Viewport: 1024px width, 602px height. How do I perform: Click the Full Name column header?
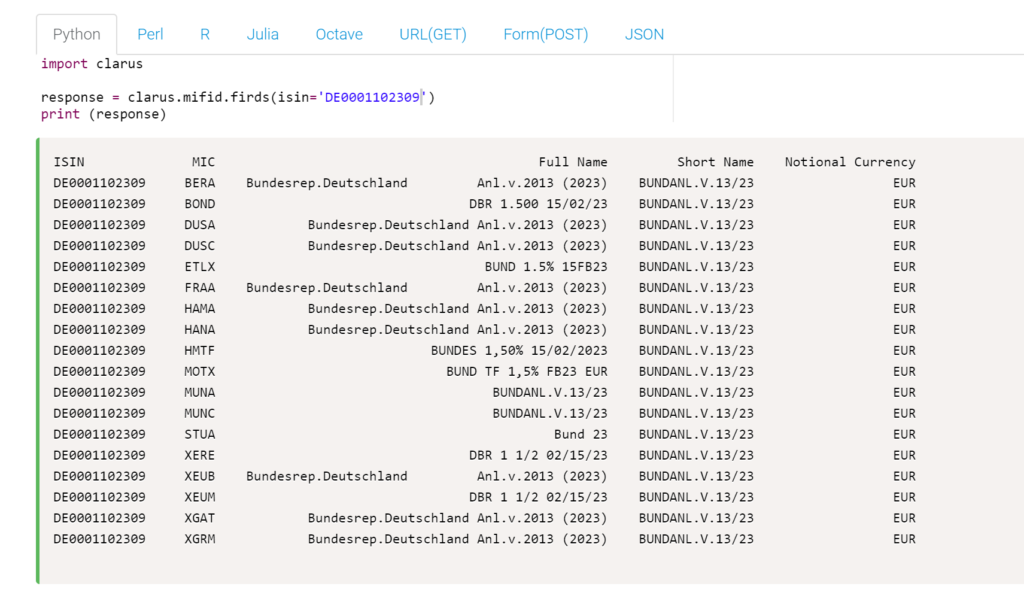(x=573, y=162)
